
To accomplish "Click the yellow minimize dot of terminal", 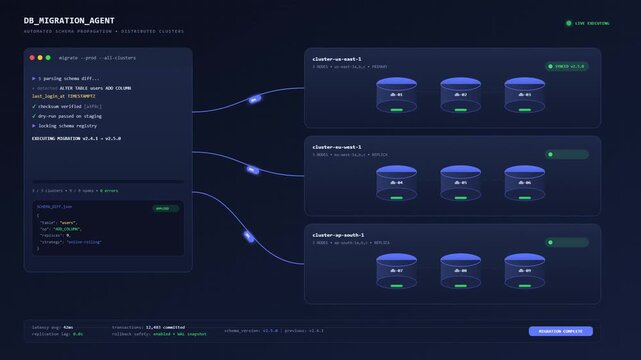I will pos(40,58).
